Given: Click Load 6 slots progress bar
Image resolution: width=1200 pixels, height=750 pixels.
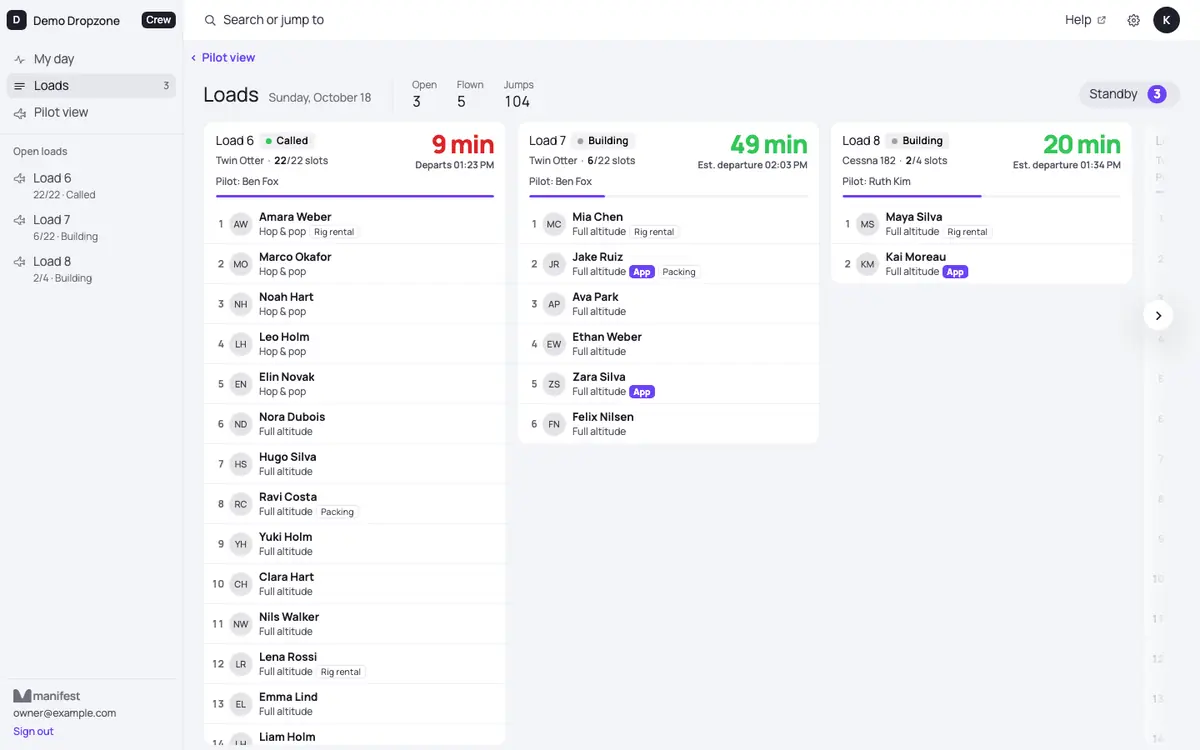Looking at the screenshot, I should (x=355, y=196).
